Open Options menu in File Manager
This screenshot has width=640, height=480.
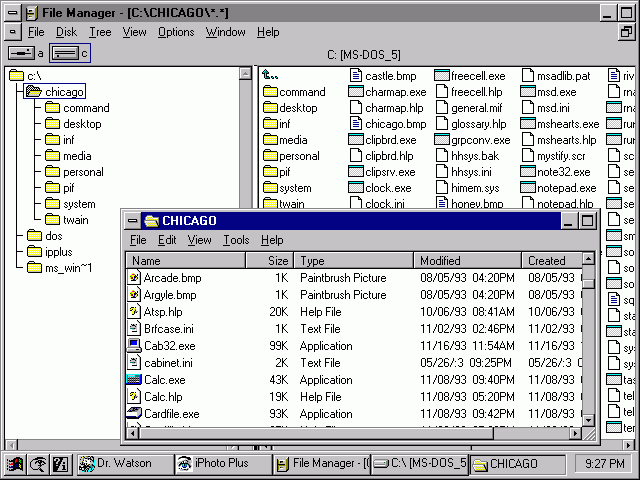point(176,32)
